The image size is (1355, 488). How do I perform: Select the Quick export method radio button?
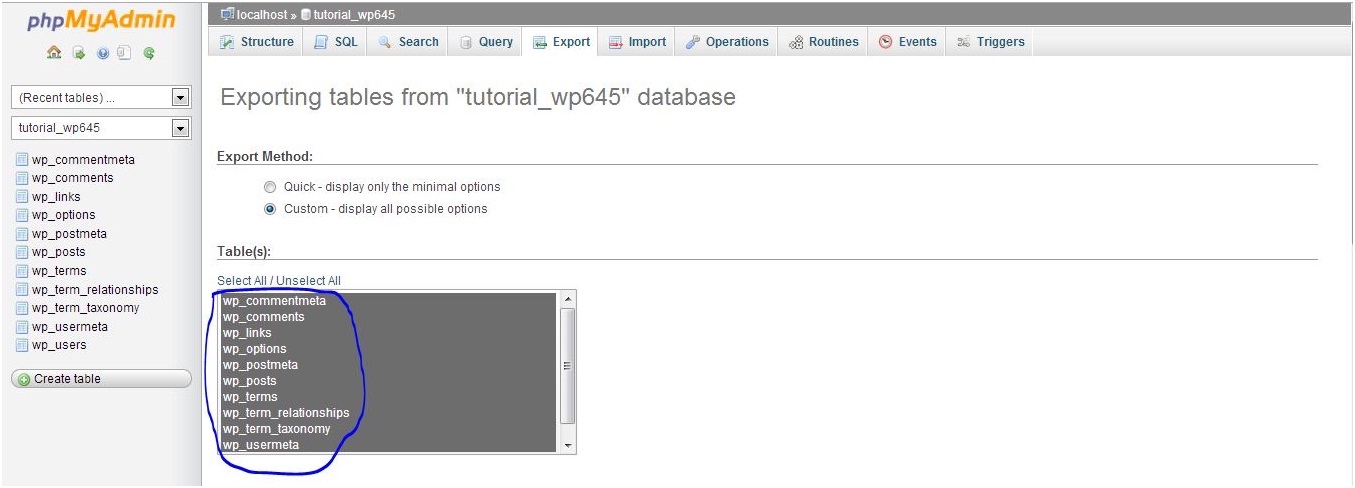pyautogui.click(x=269, y=187)
